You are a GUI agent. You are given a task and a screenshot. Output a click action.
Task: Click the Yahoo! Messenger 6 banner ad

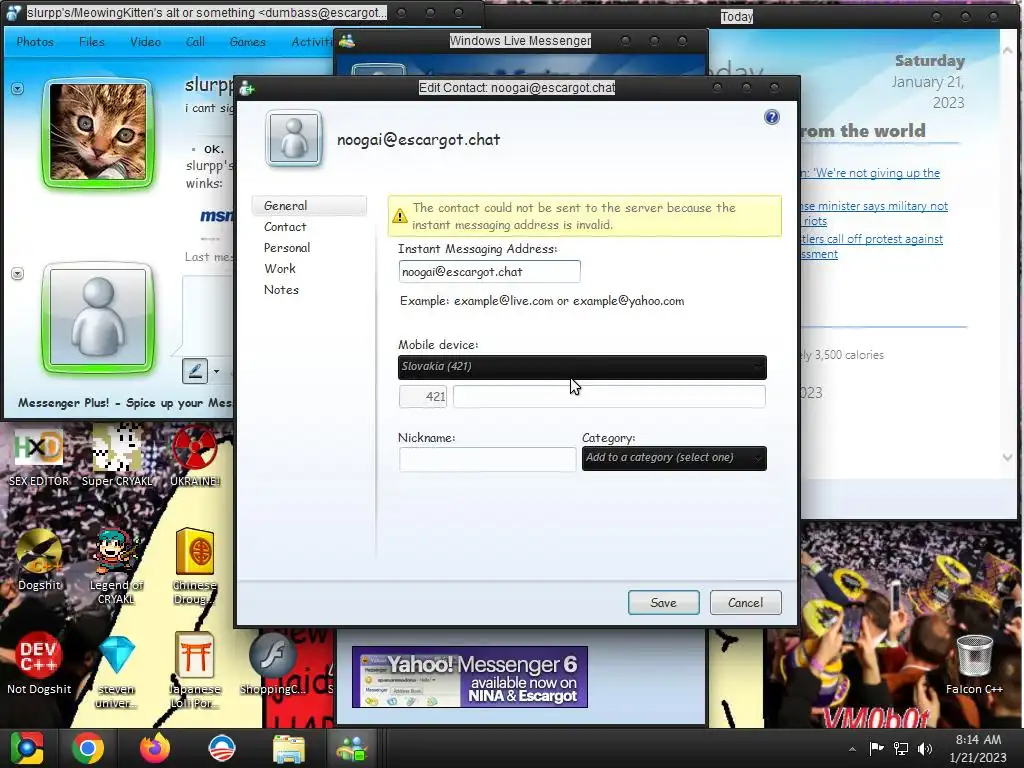pos(470,677)
